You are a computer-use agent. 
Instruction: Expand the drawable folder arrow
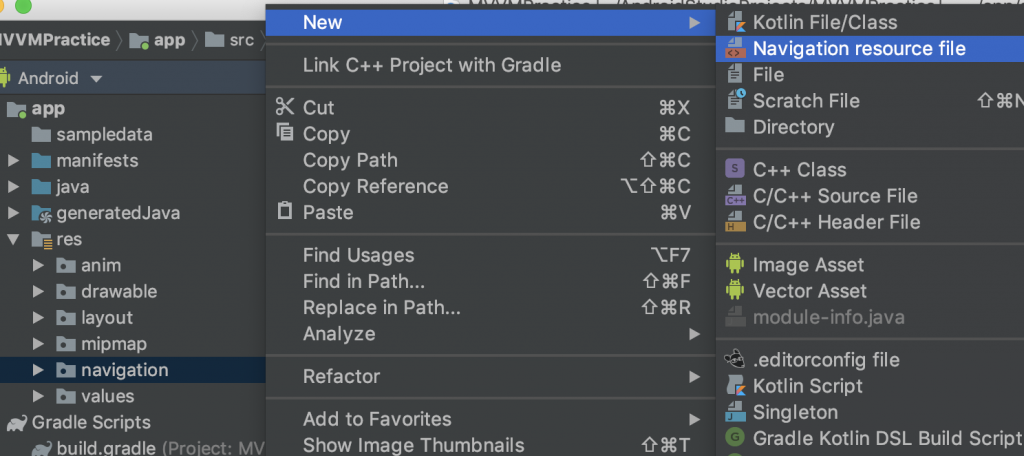coord(39,291)
